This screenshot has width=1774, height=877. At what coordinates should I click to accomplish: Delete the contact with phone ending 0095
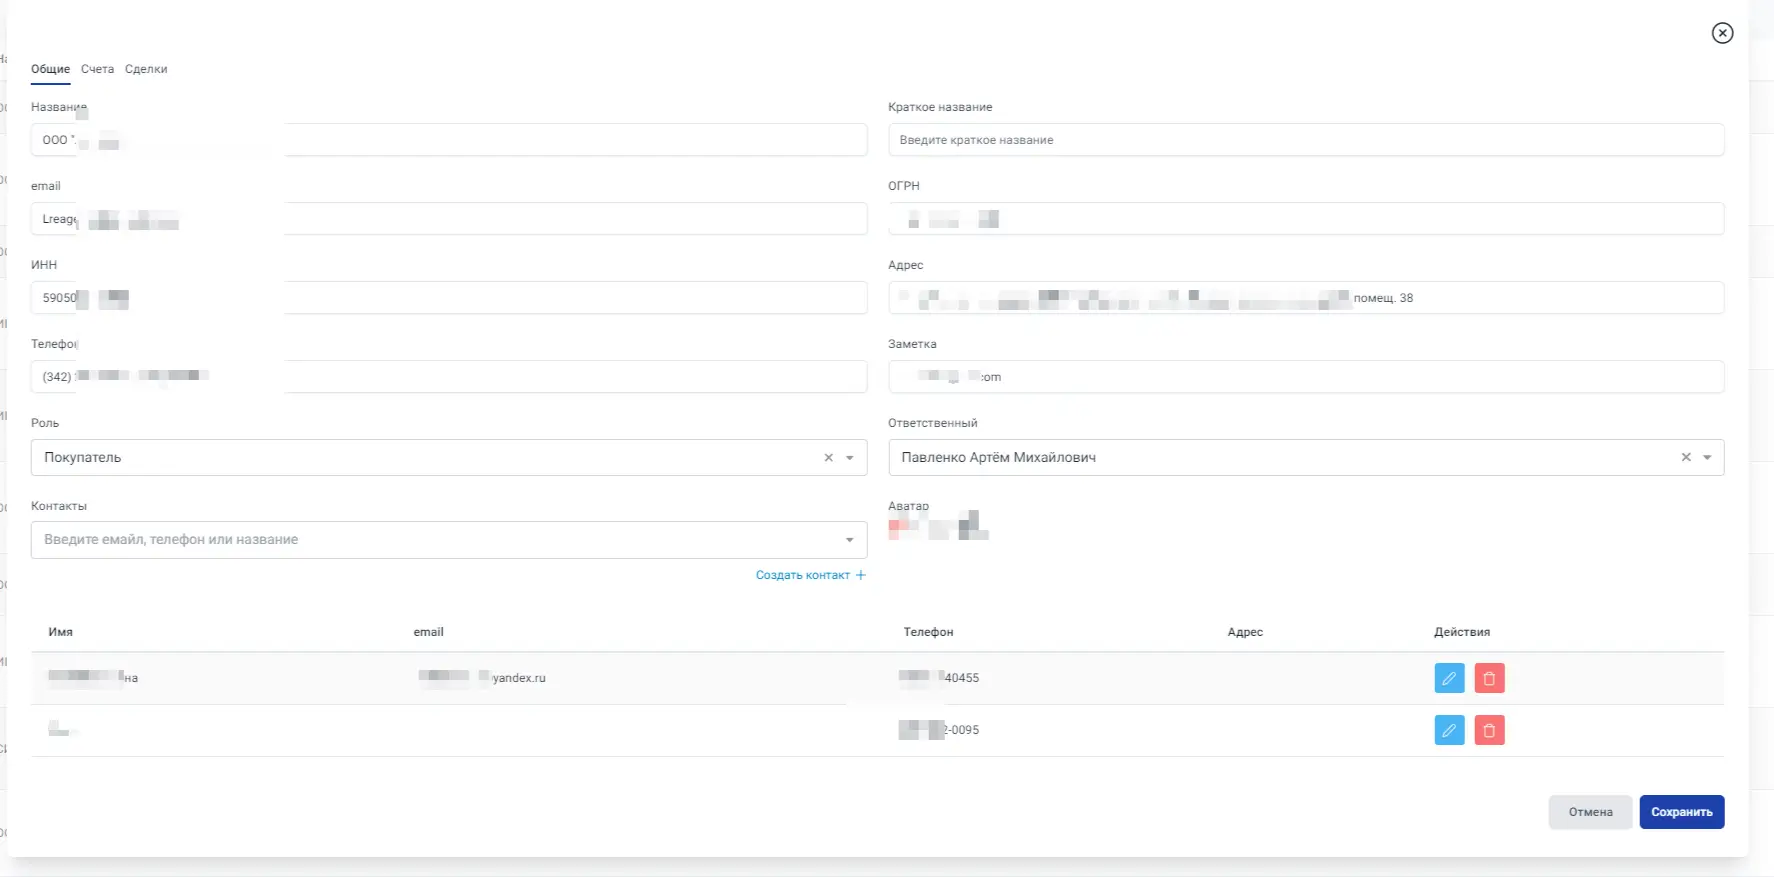pyautogui.click(x=1489, y=730)
